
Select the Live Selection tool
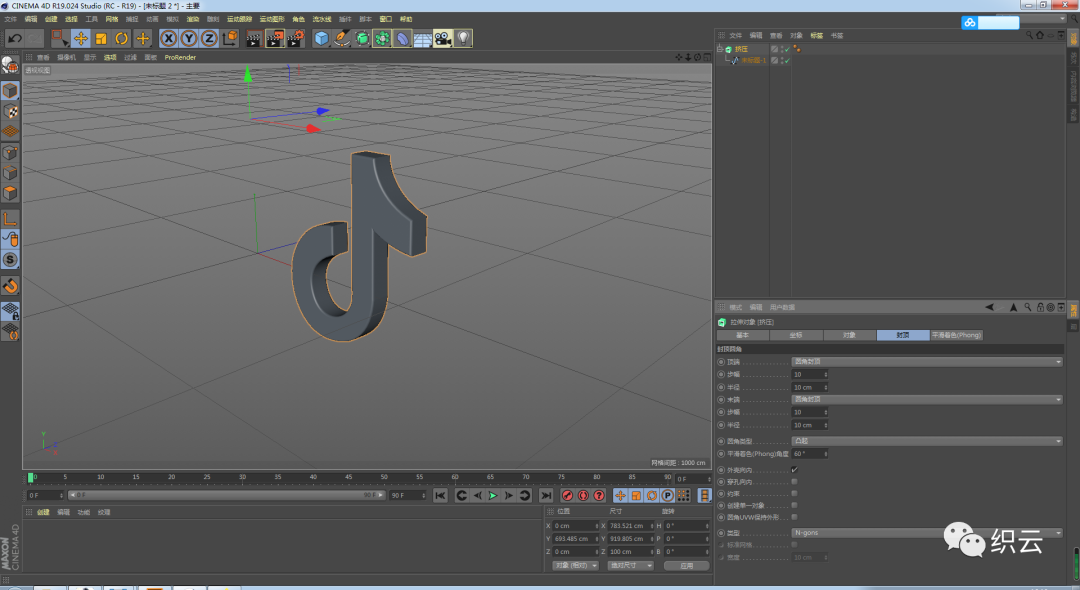[x=60, y=39]
